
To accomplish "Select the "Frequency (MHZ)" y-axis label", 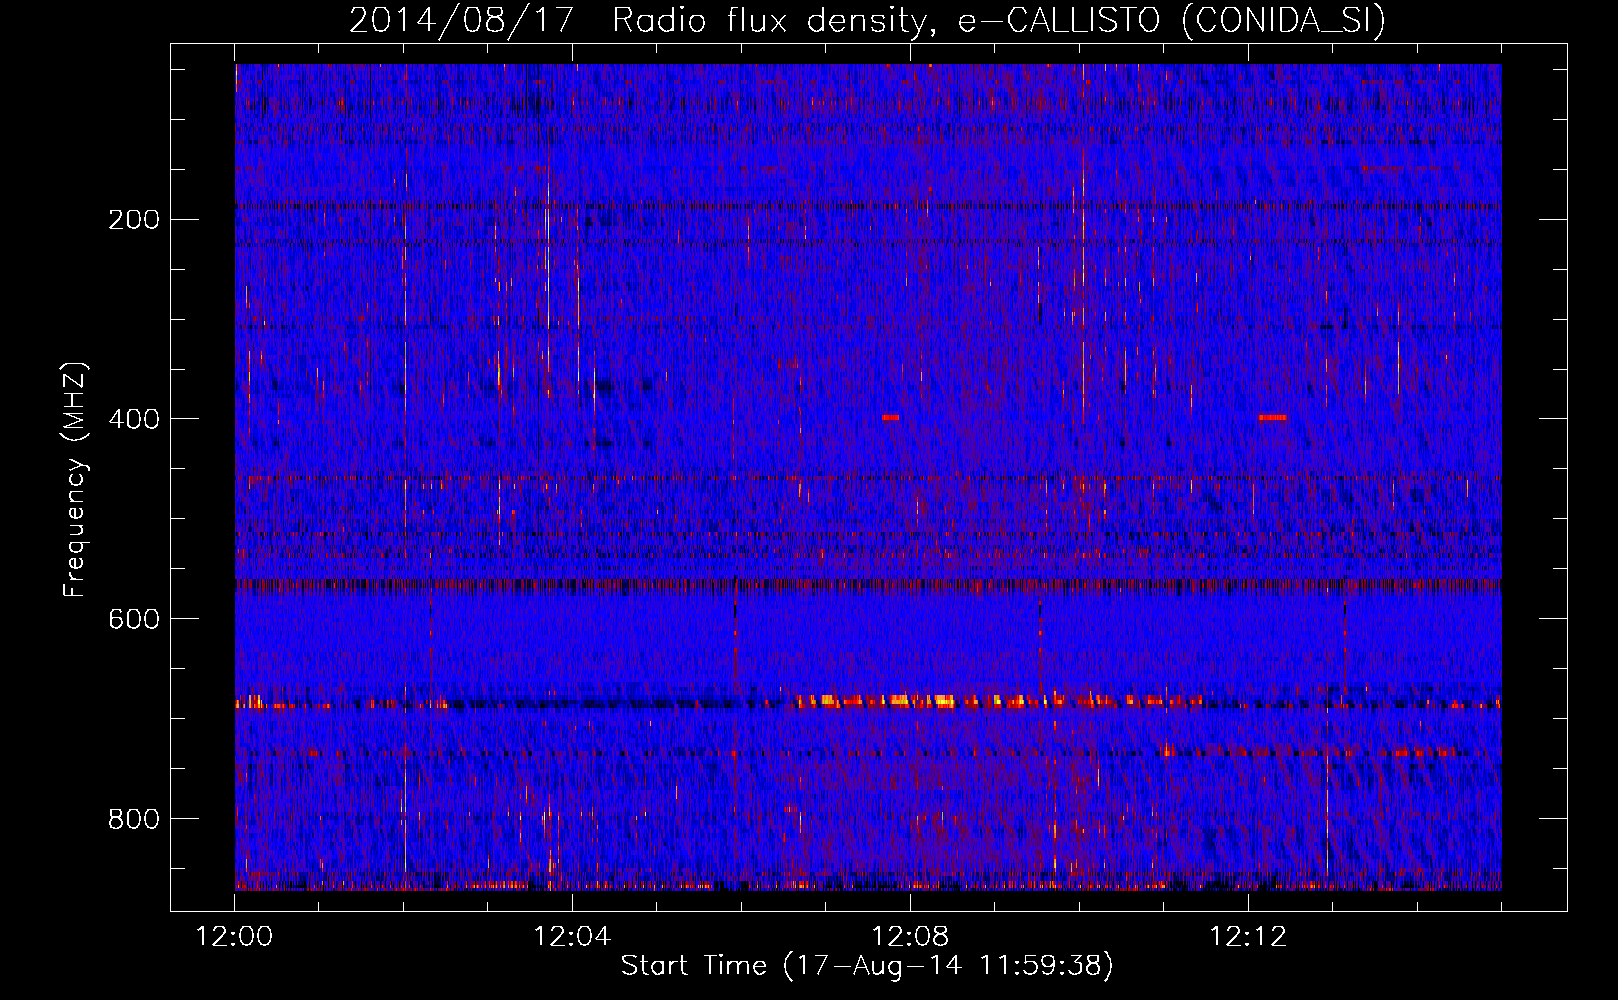I will pyautogui.click(x=75, y=479).
